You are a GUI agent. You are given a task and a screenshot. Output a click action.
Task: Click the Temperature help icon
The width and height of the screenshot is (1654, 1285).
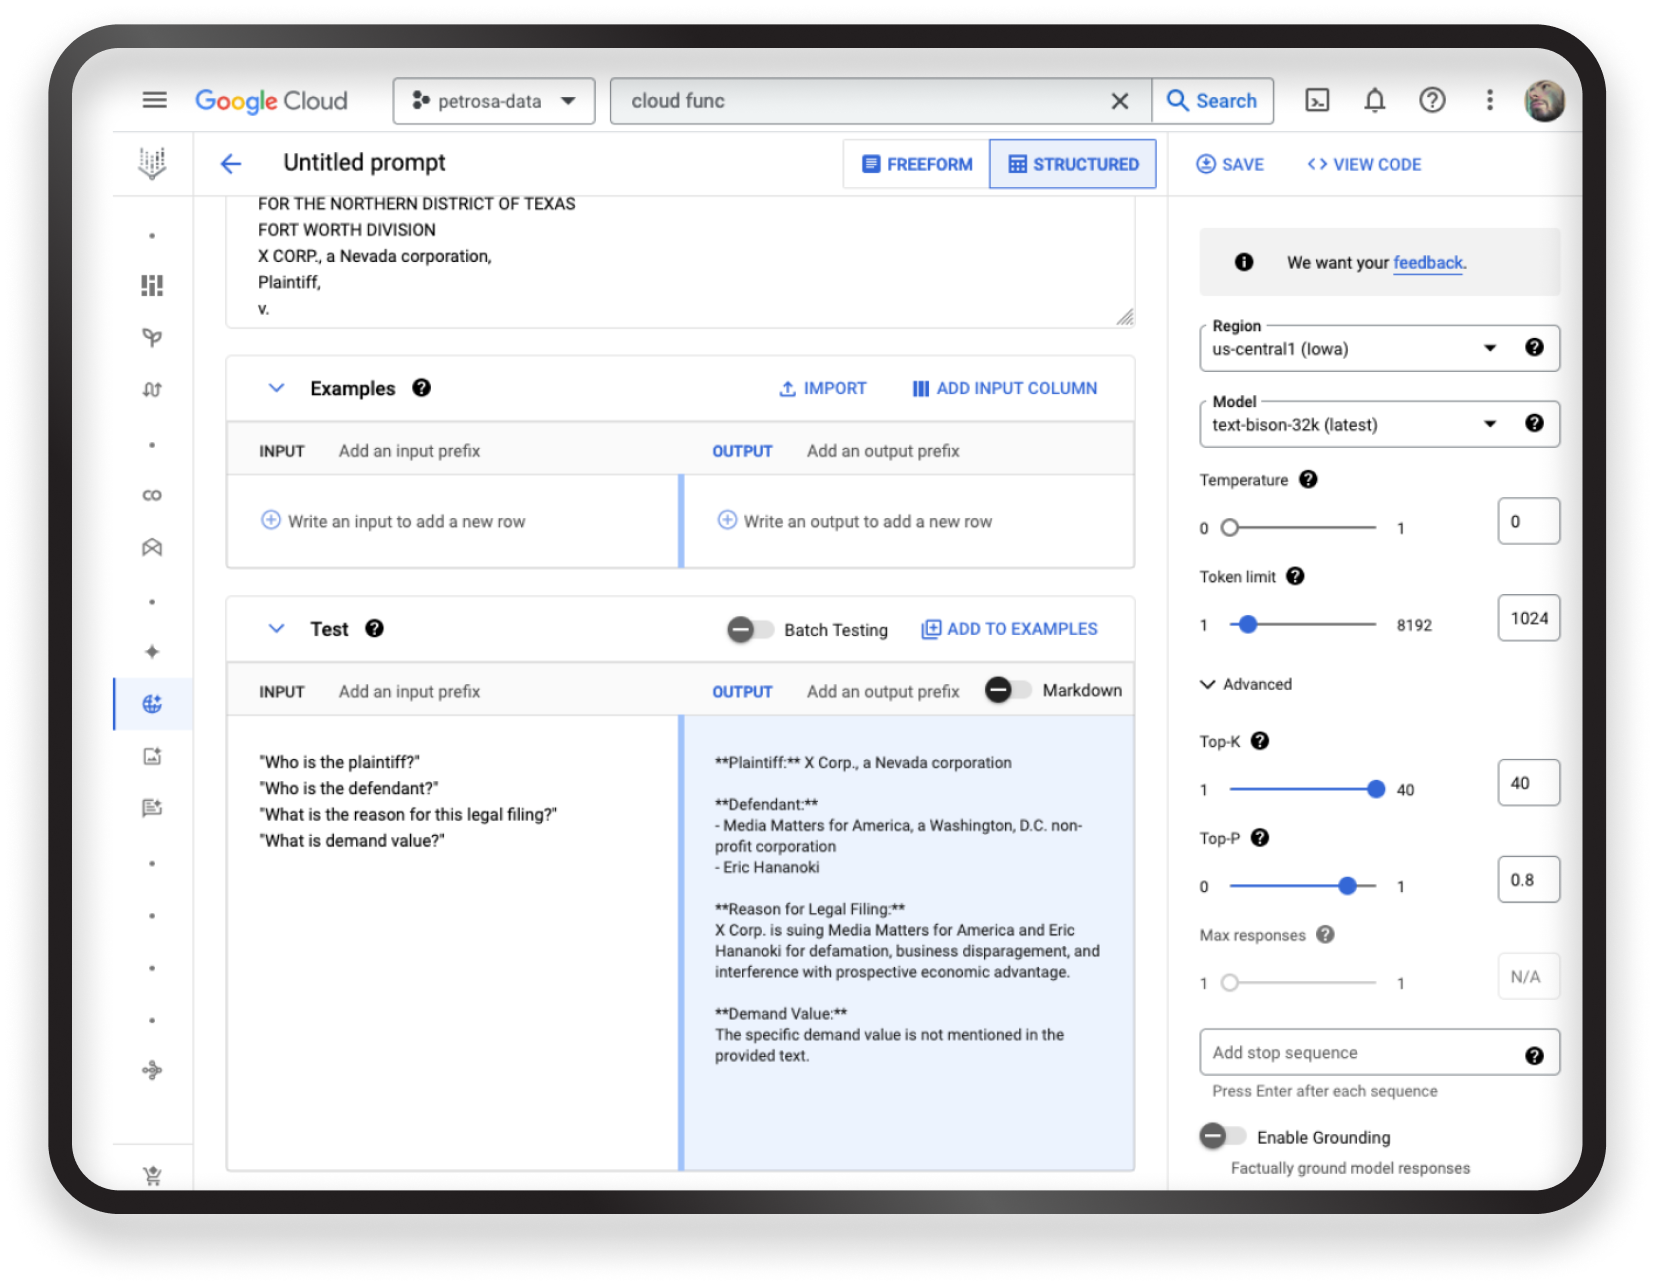(x=1308, y=480)
